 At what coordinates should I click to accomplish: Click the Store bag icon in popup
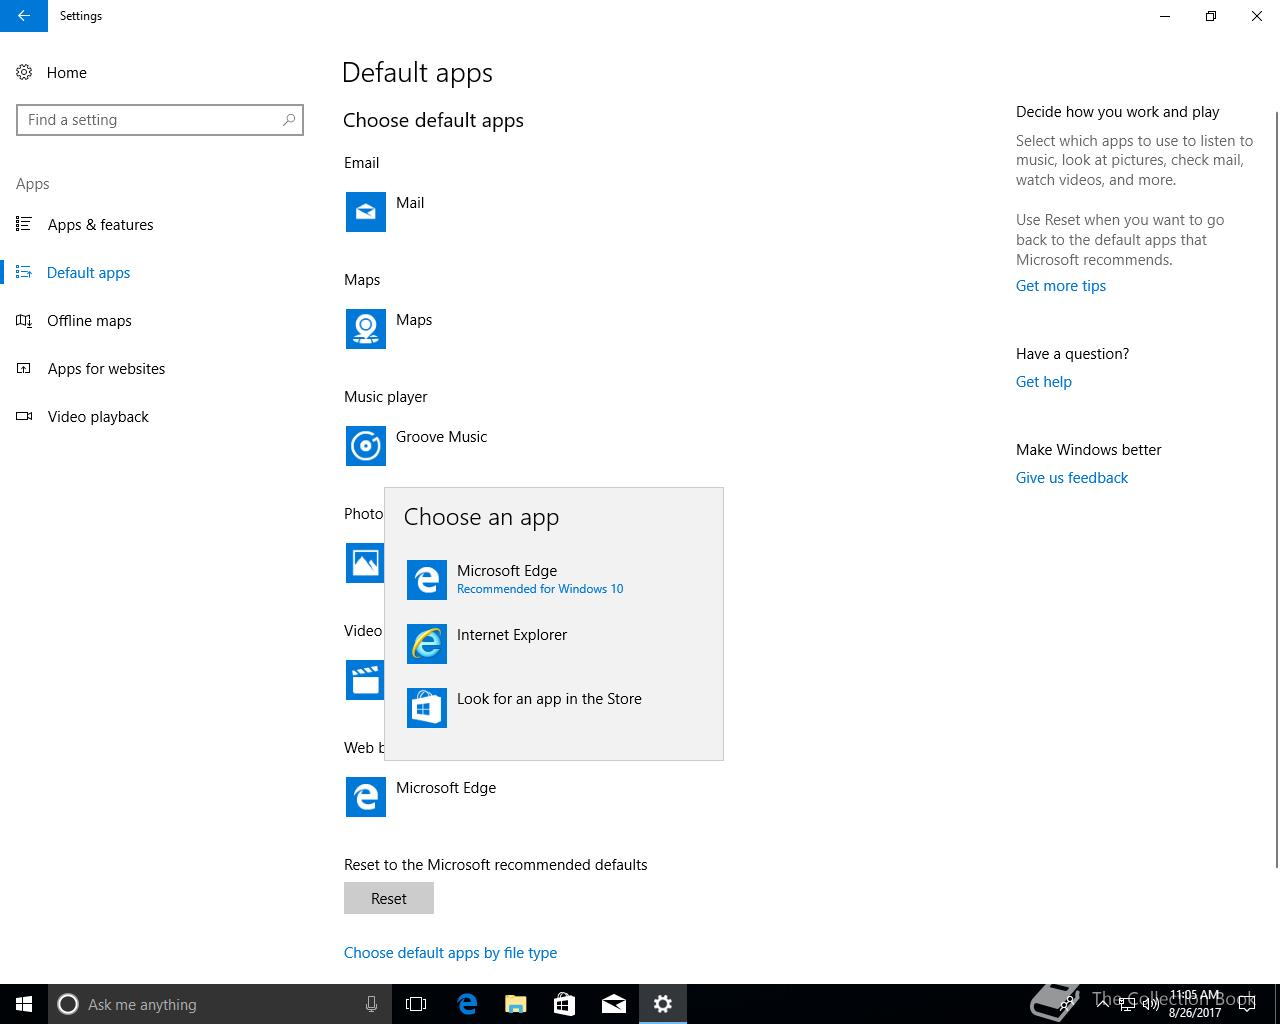pyautogui.click(x=427, y=708)
